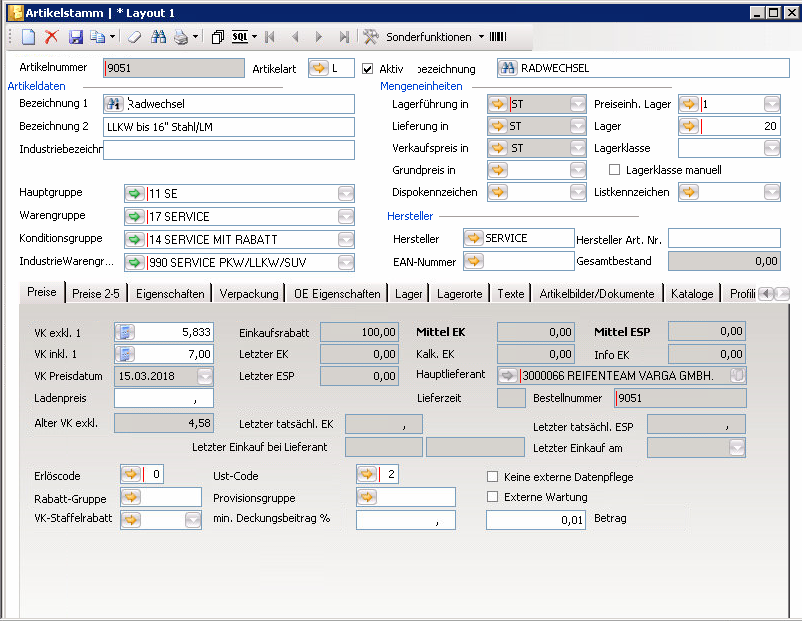The width and height of the screenshot is (802, 621).
Task: Click the eraser icon in toolbar
Action: (134, 37)
